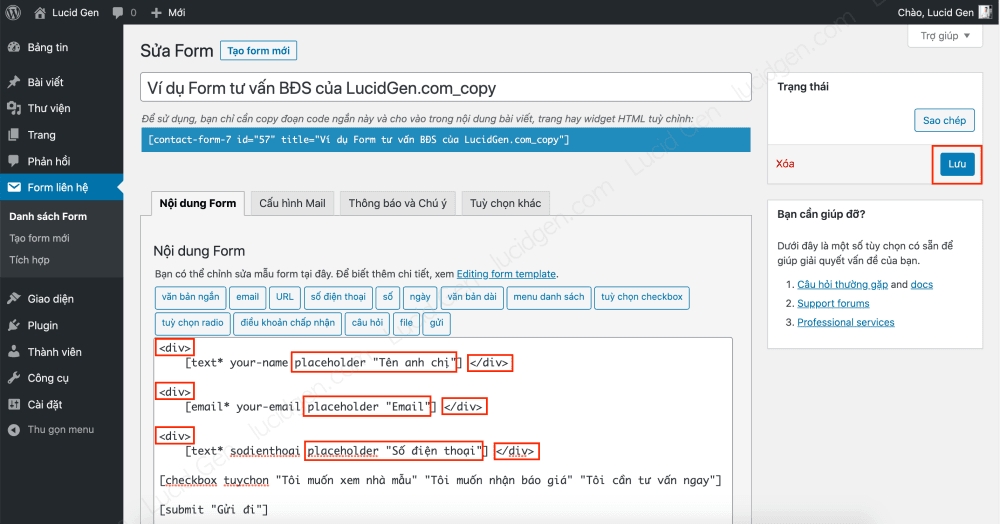Go to Plugin menu in sidebar

coord(42,325)
